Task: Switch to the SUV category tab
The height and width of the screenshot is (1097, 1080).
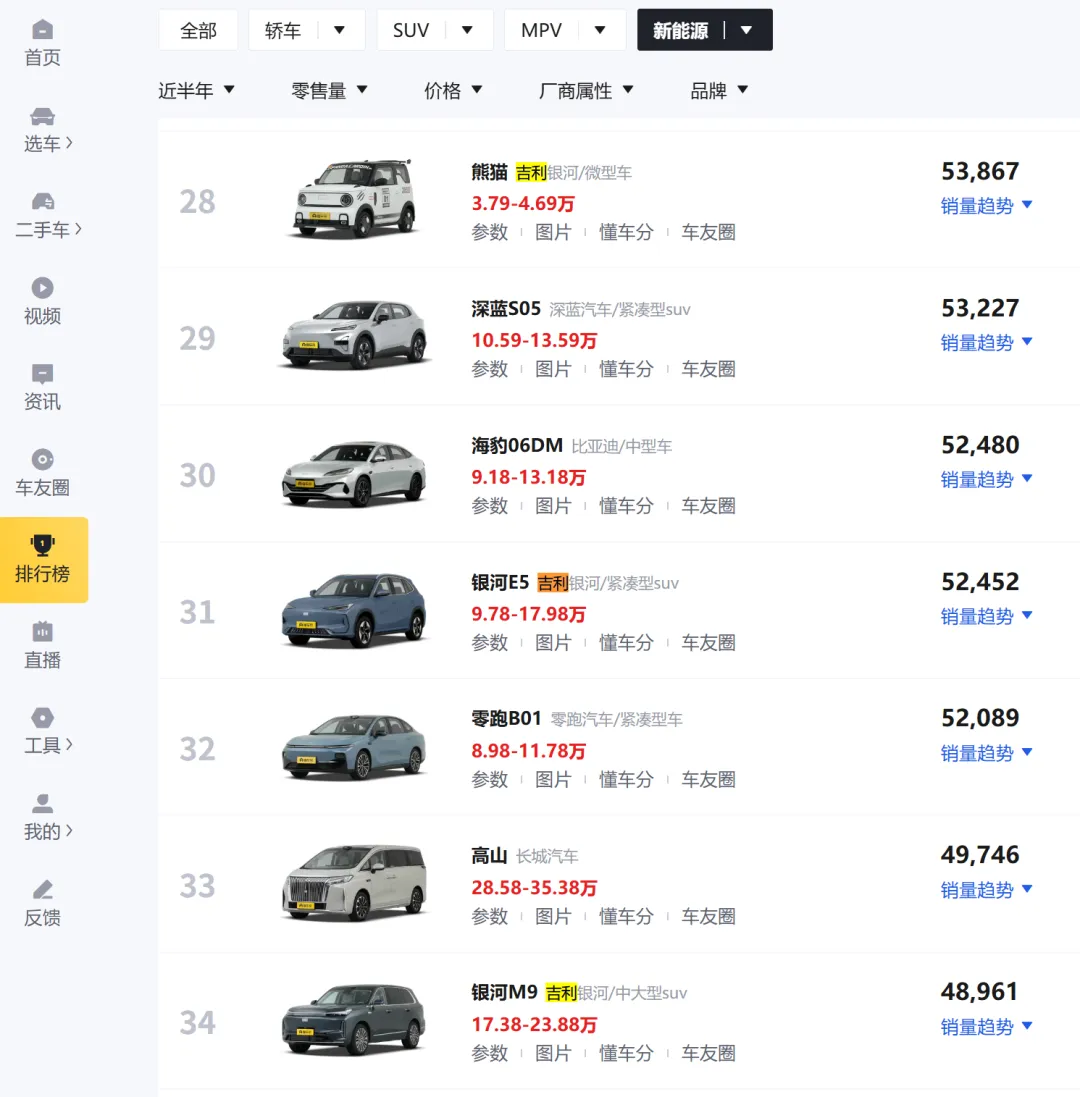Action: click(434, 31)
